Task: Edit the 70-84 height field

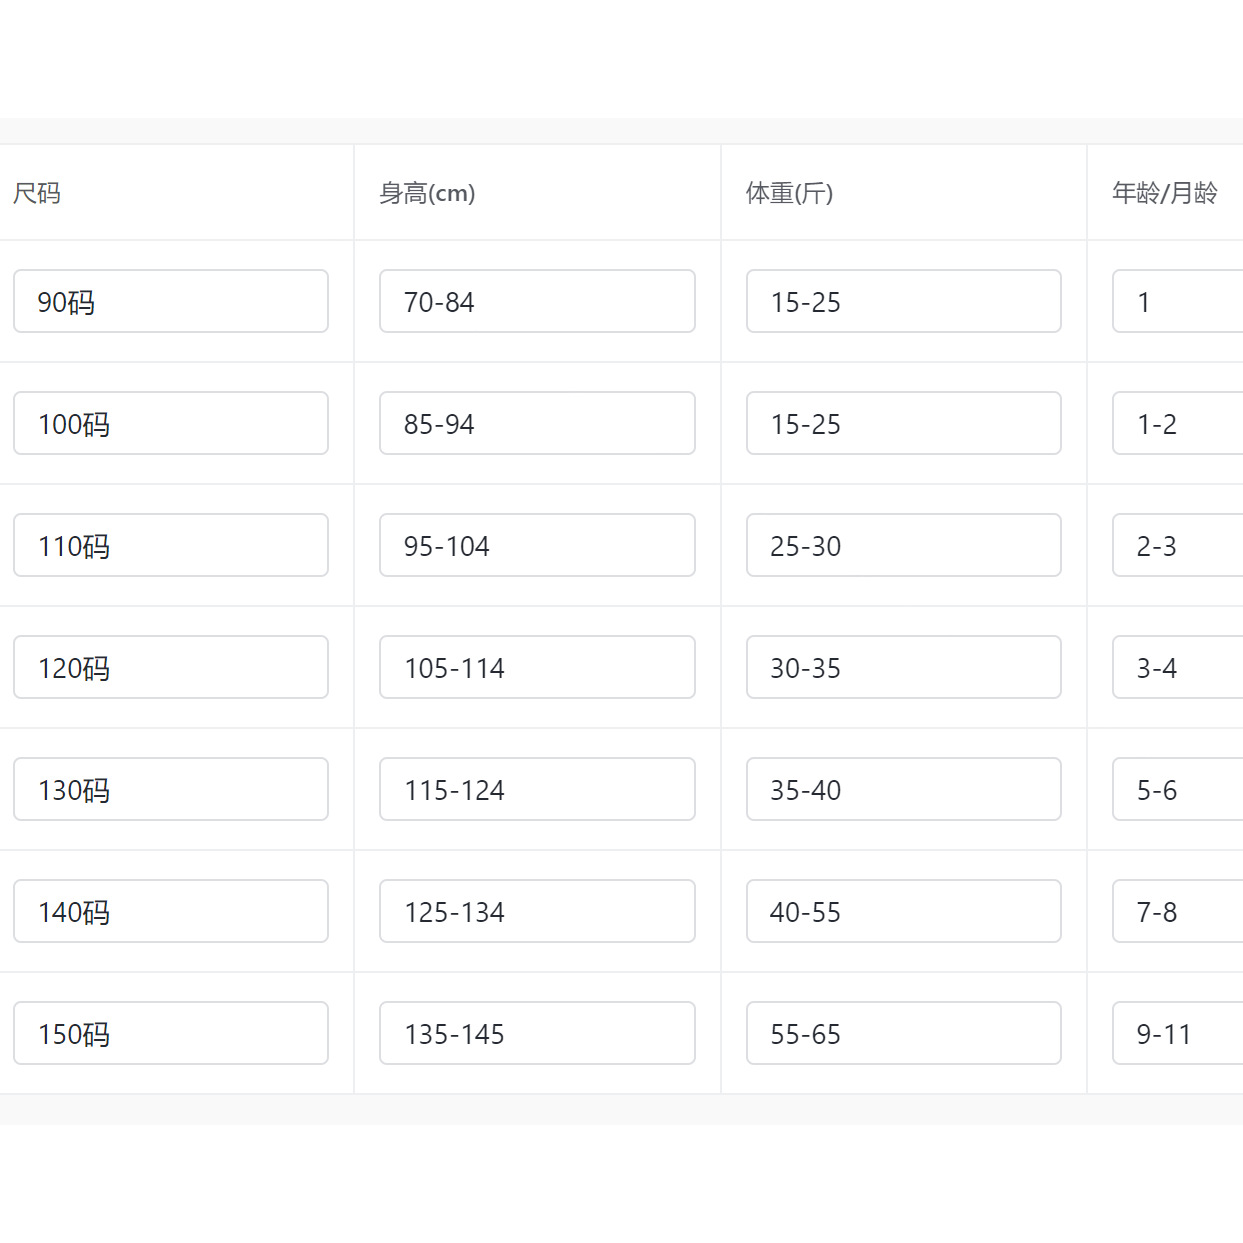Action: click(x=537, y=301)
